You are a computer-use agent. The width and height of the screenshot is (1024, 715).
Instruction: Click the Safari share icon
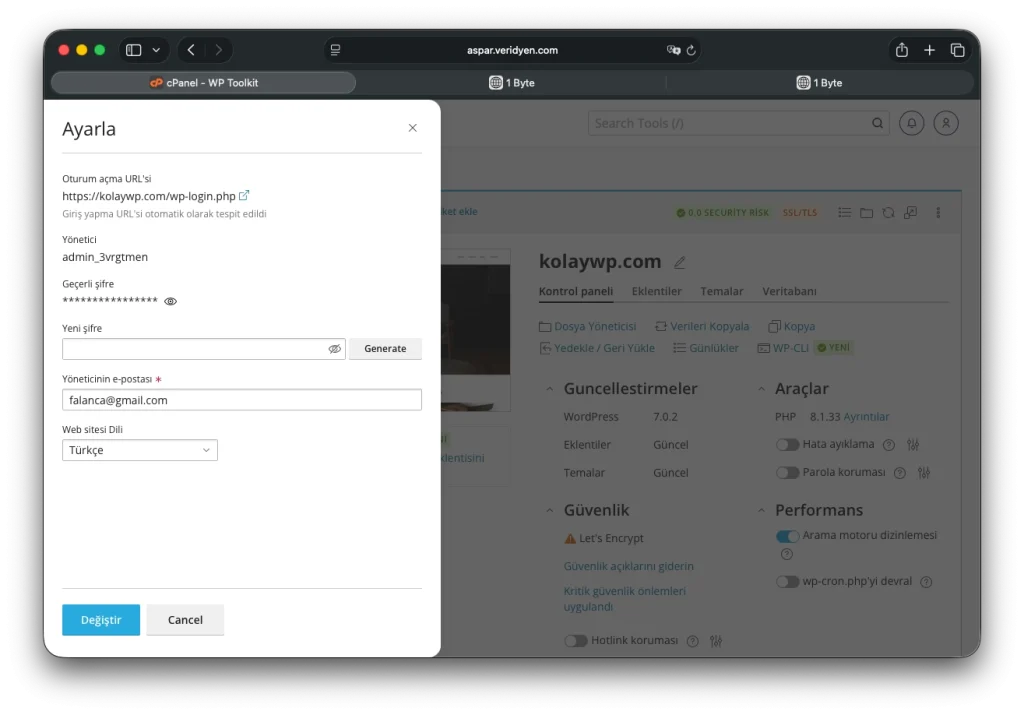(901, 50)
